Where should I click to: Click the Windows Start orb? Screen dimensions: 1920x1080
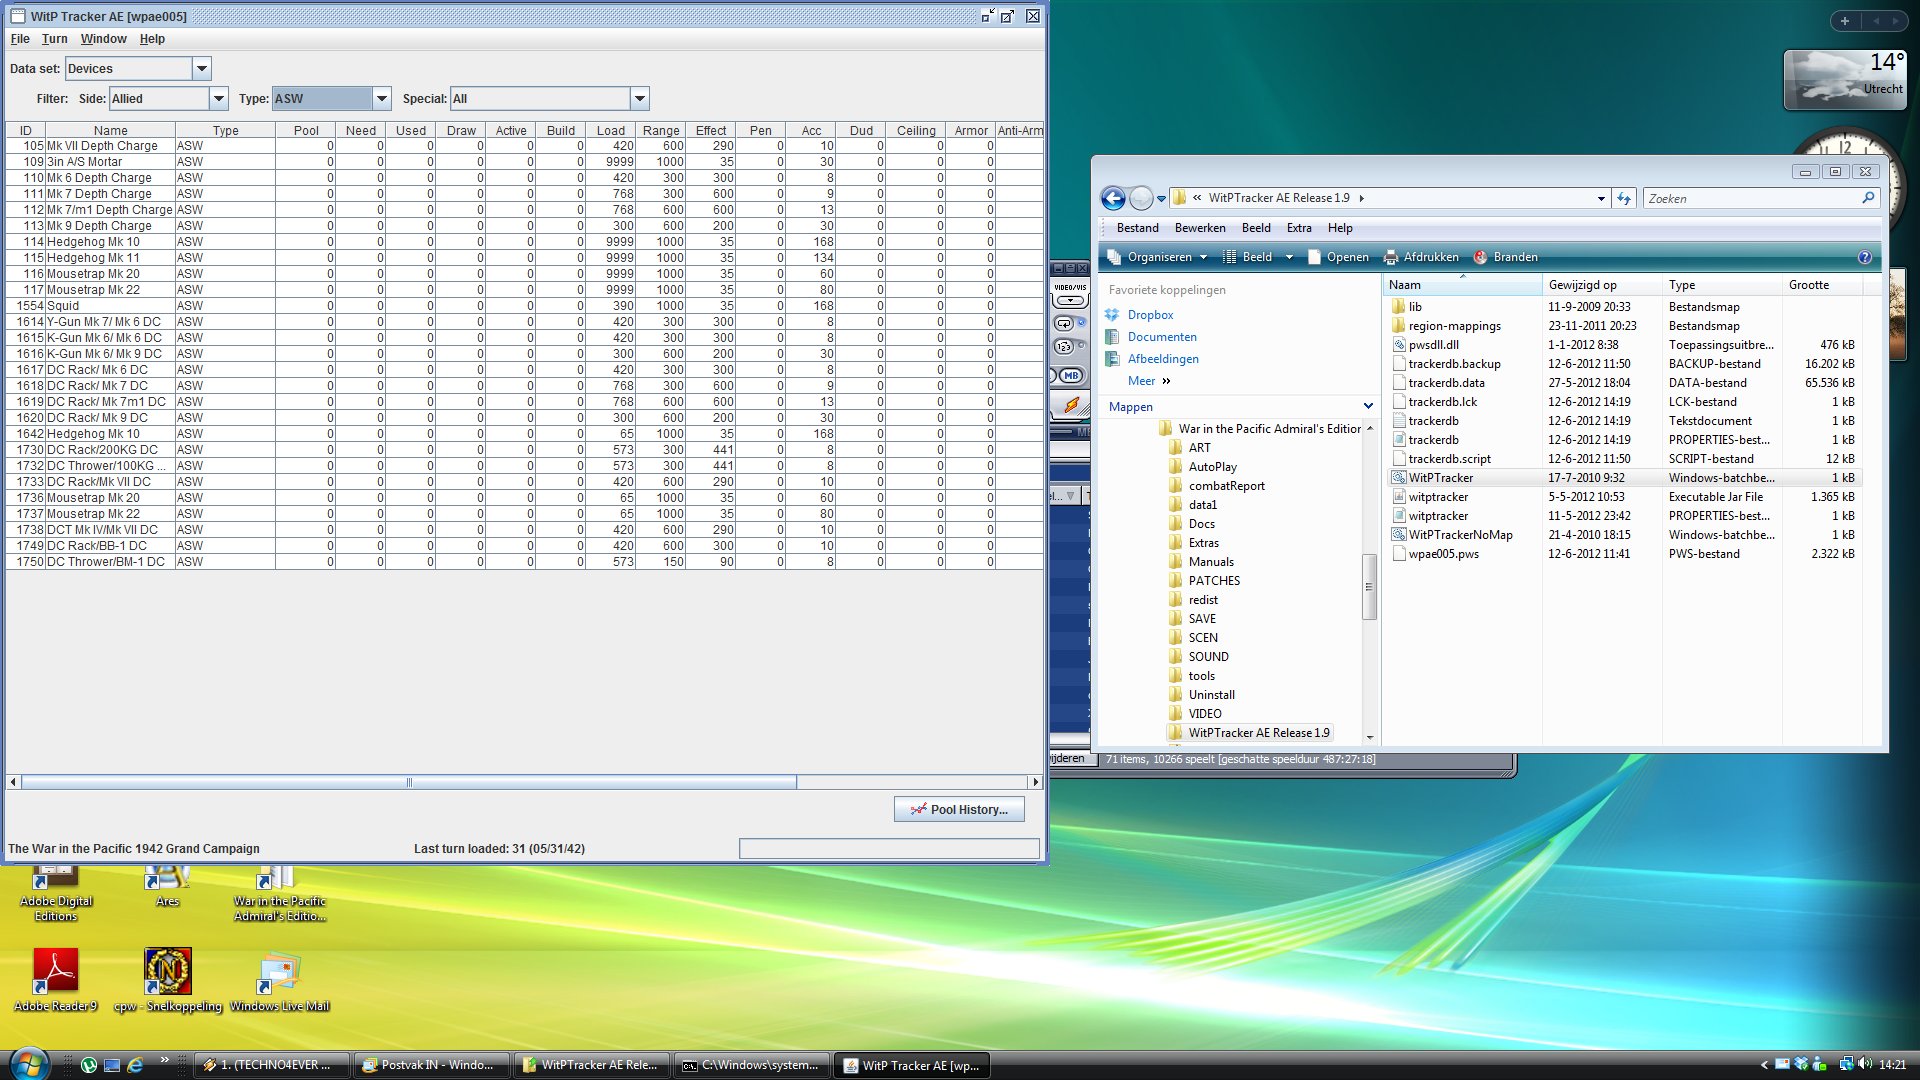click(x=27, y=1063)
